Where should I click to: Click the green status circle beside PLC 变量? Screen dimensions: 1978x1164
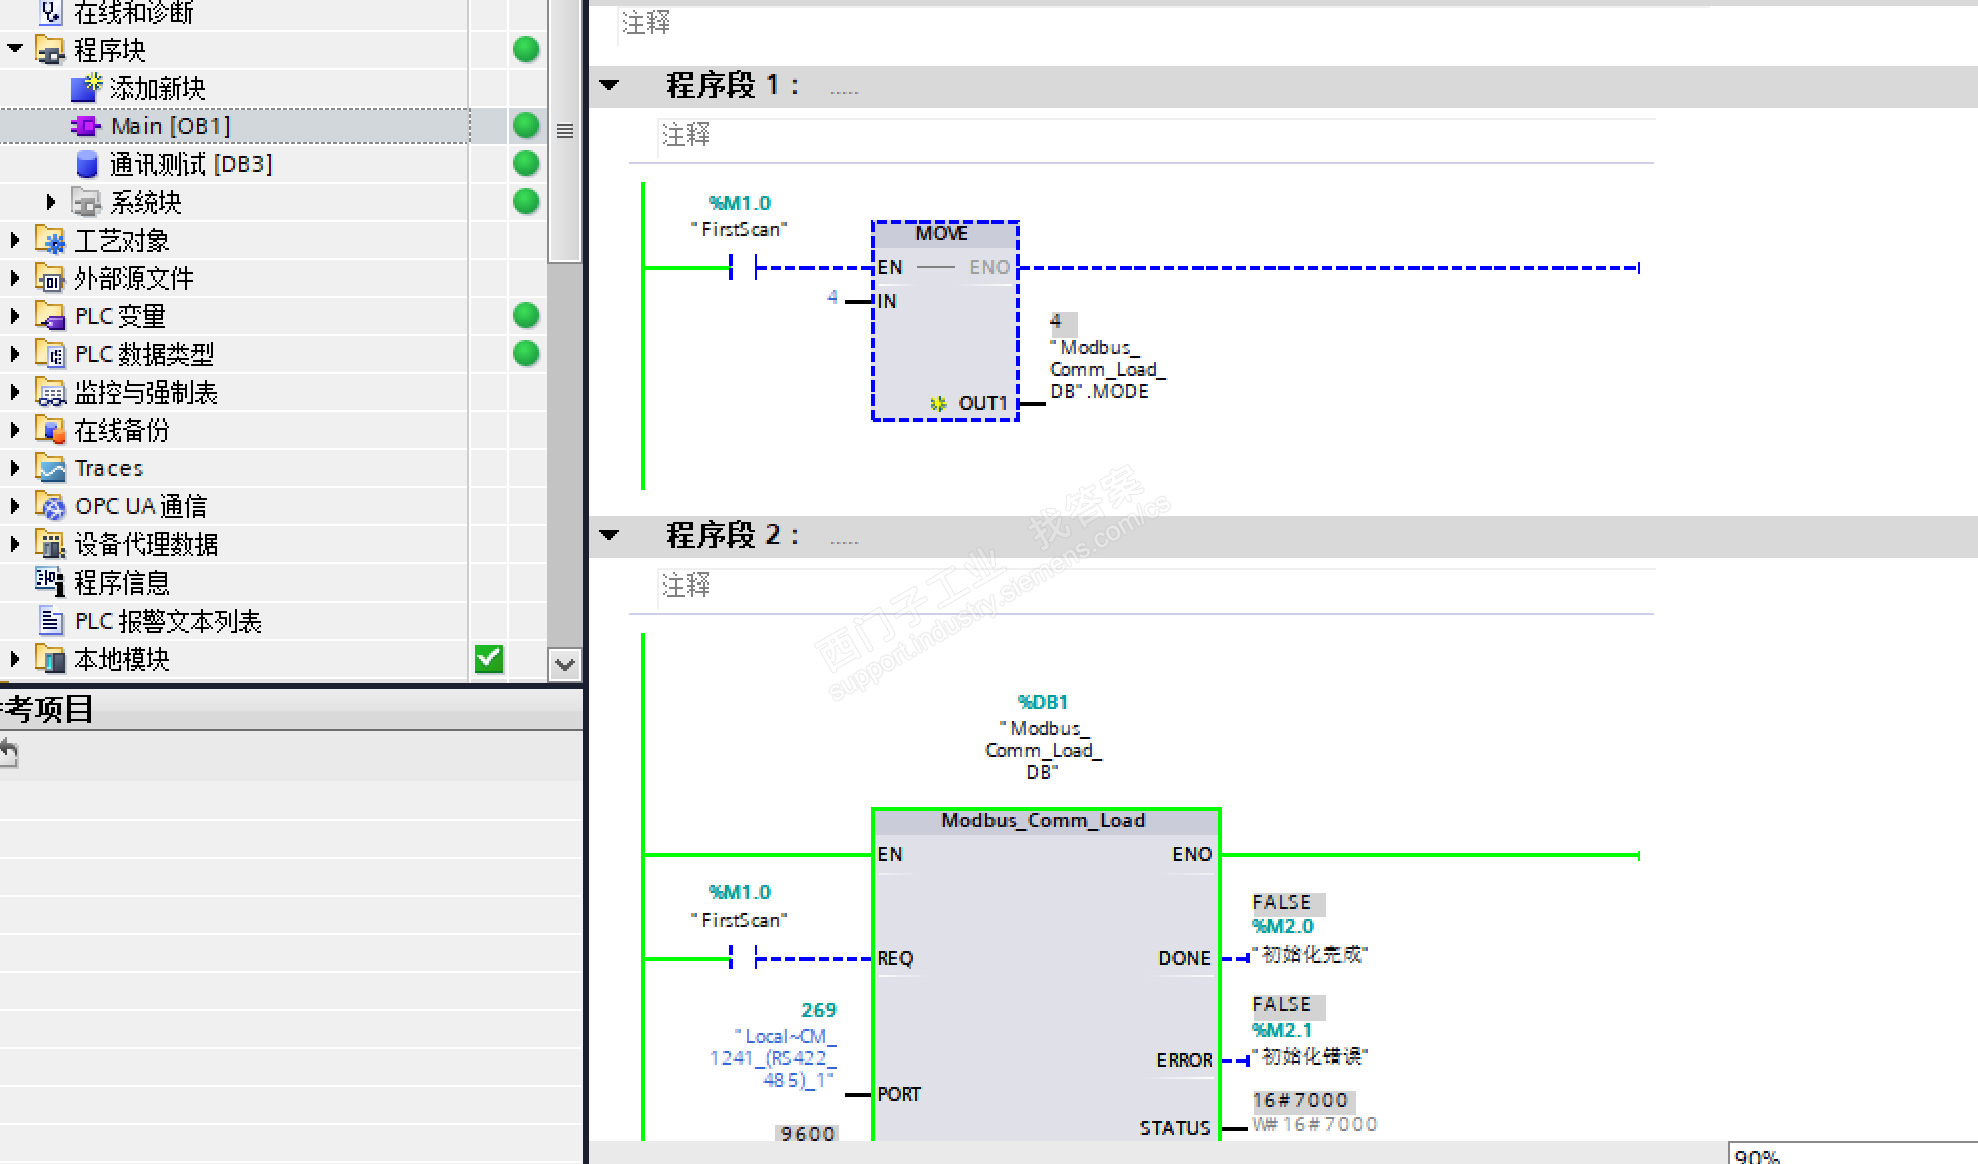coord(526,316)
